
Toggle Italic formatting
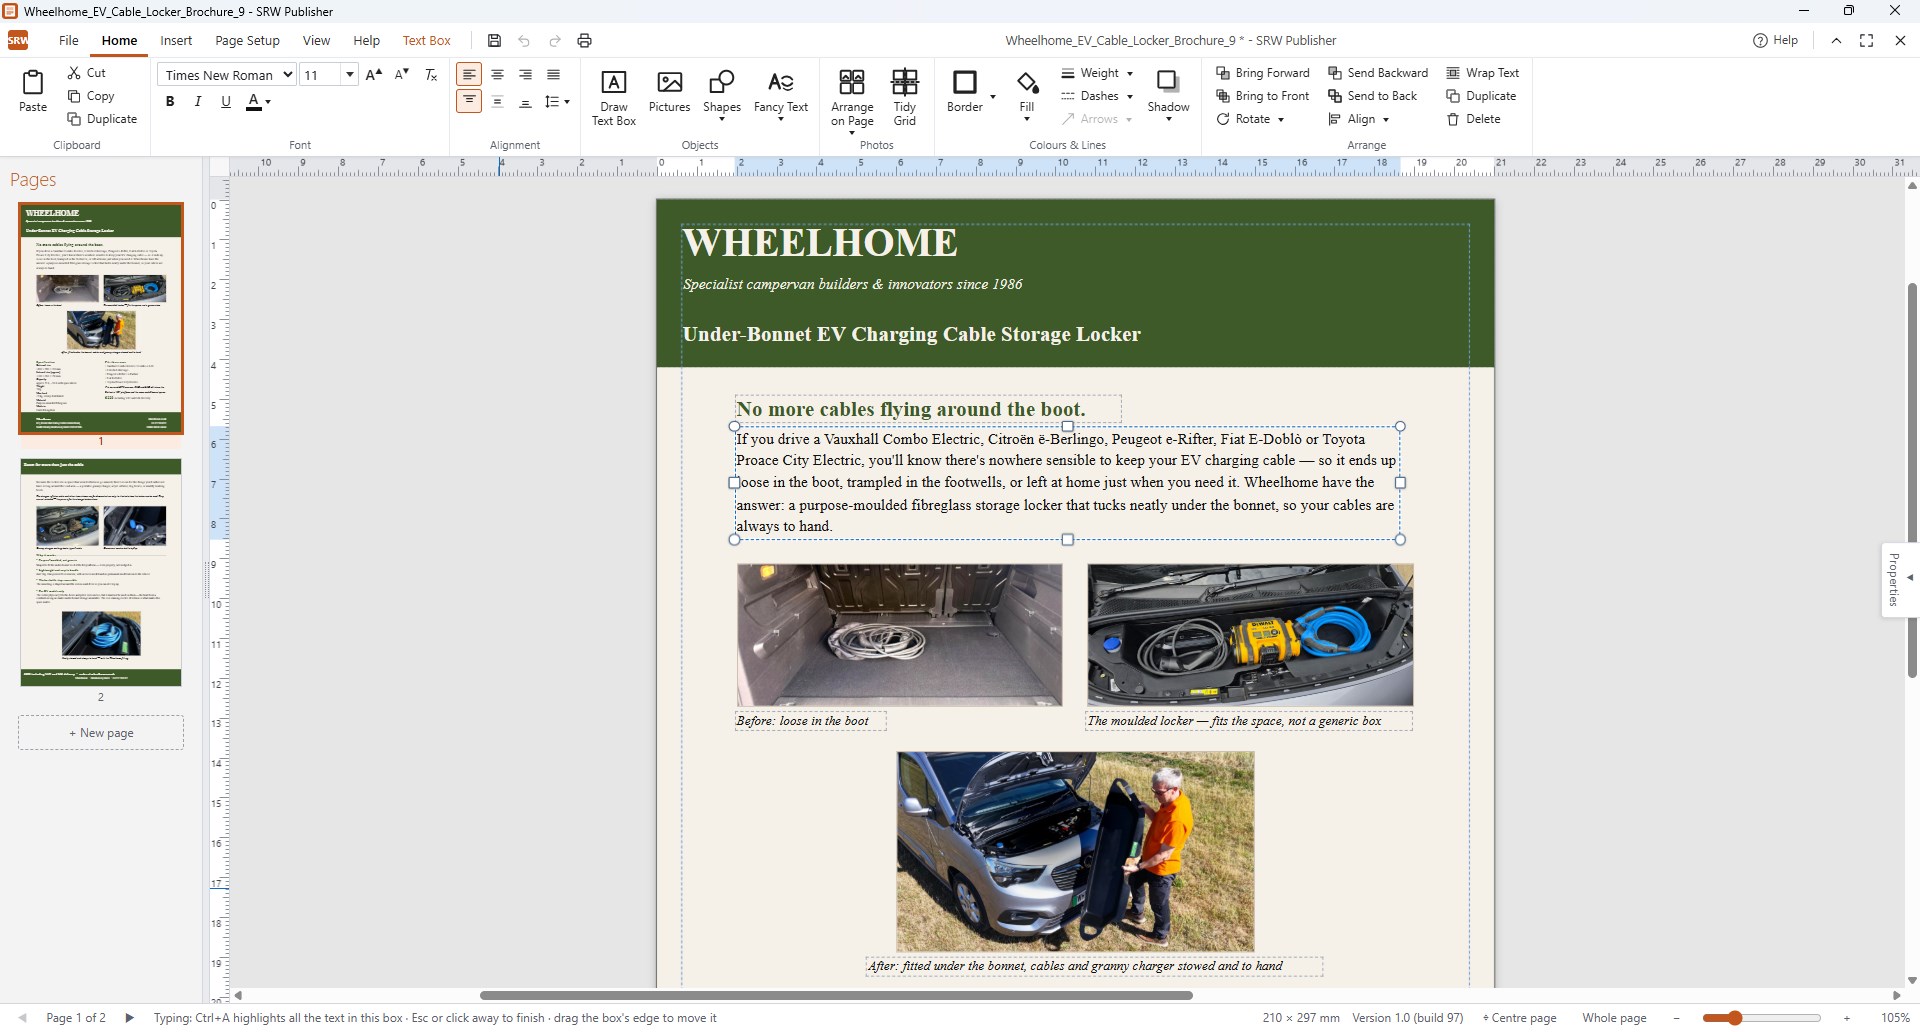(x=198, y=101)
